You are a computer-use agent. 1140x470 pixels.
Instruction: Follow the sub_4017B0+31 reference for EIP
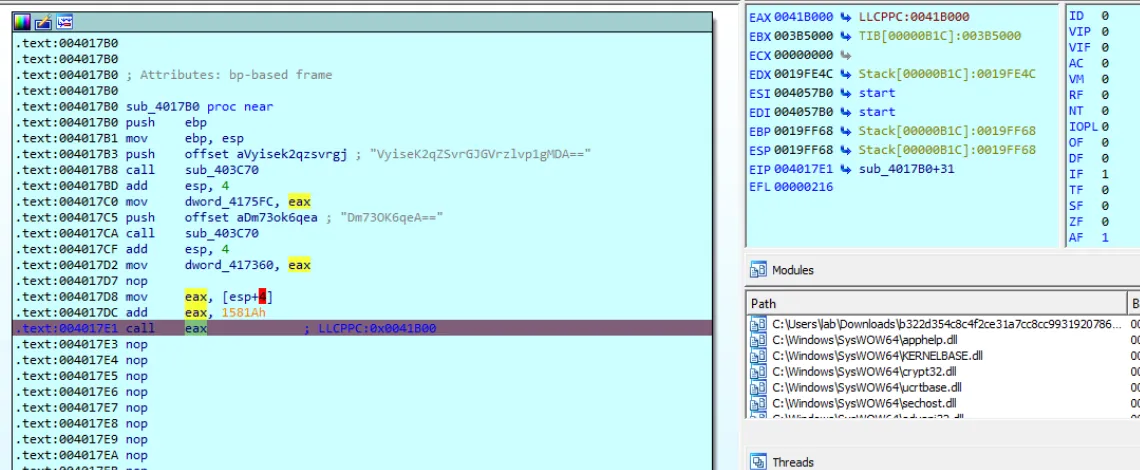907,169
